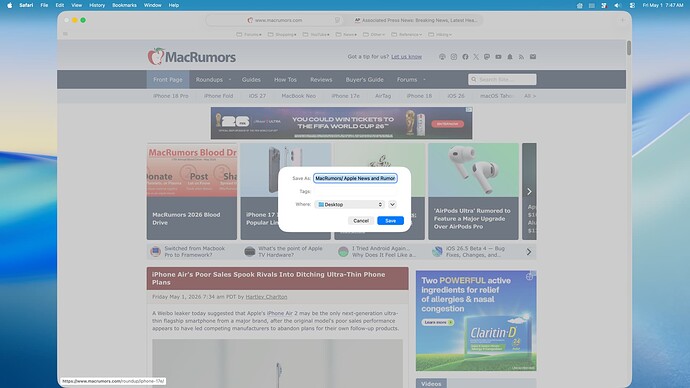The image size is (690, 388).
Task: Open the MacBook Neo roundup link
Action: pyautogui.click(x=298, y=96)
